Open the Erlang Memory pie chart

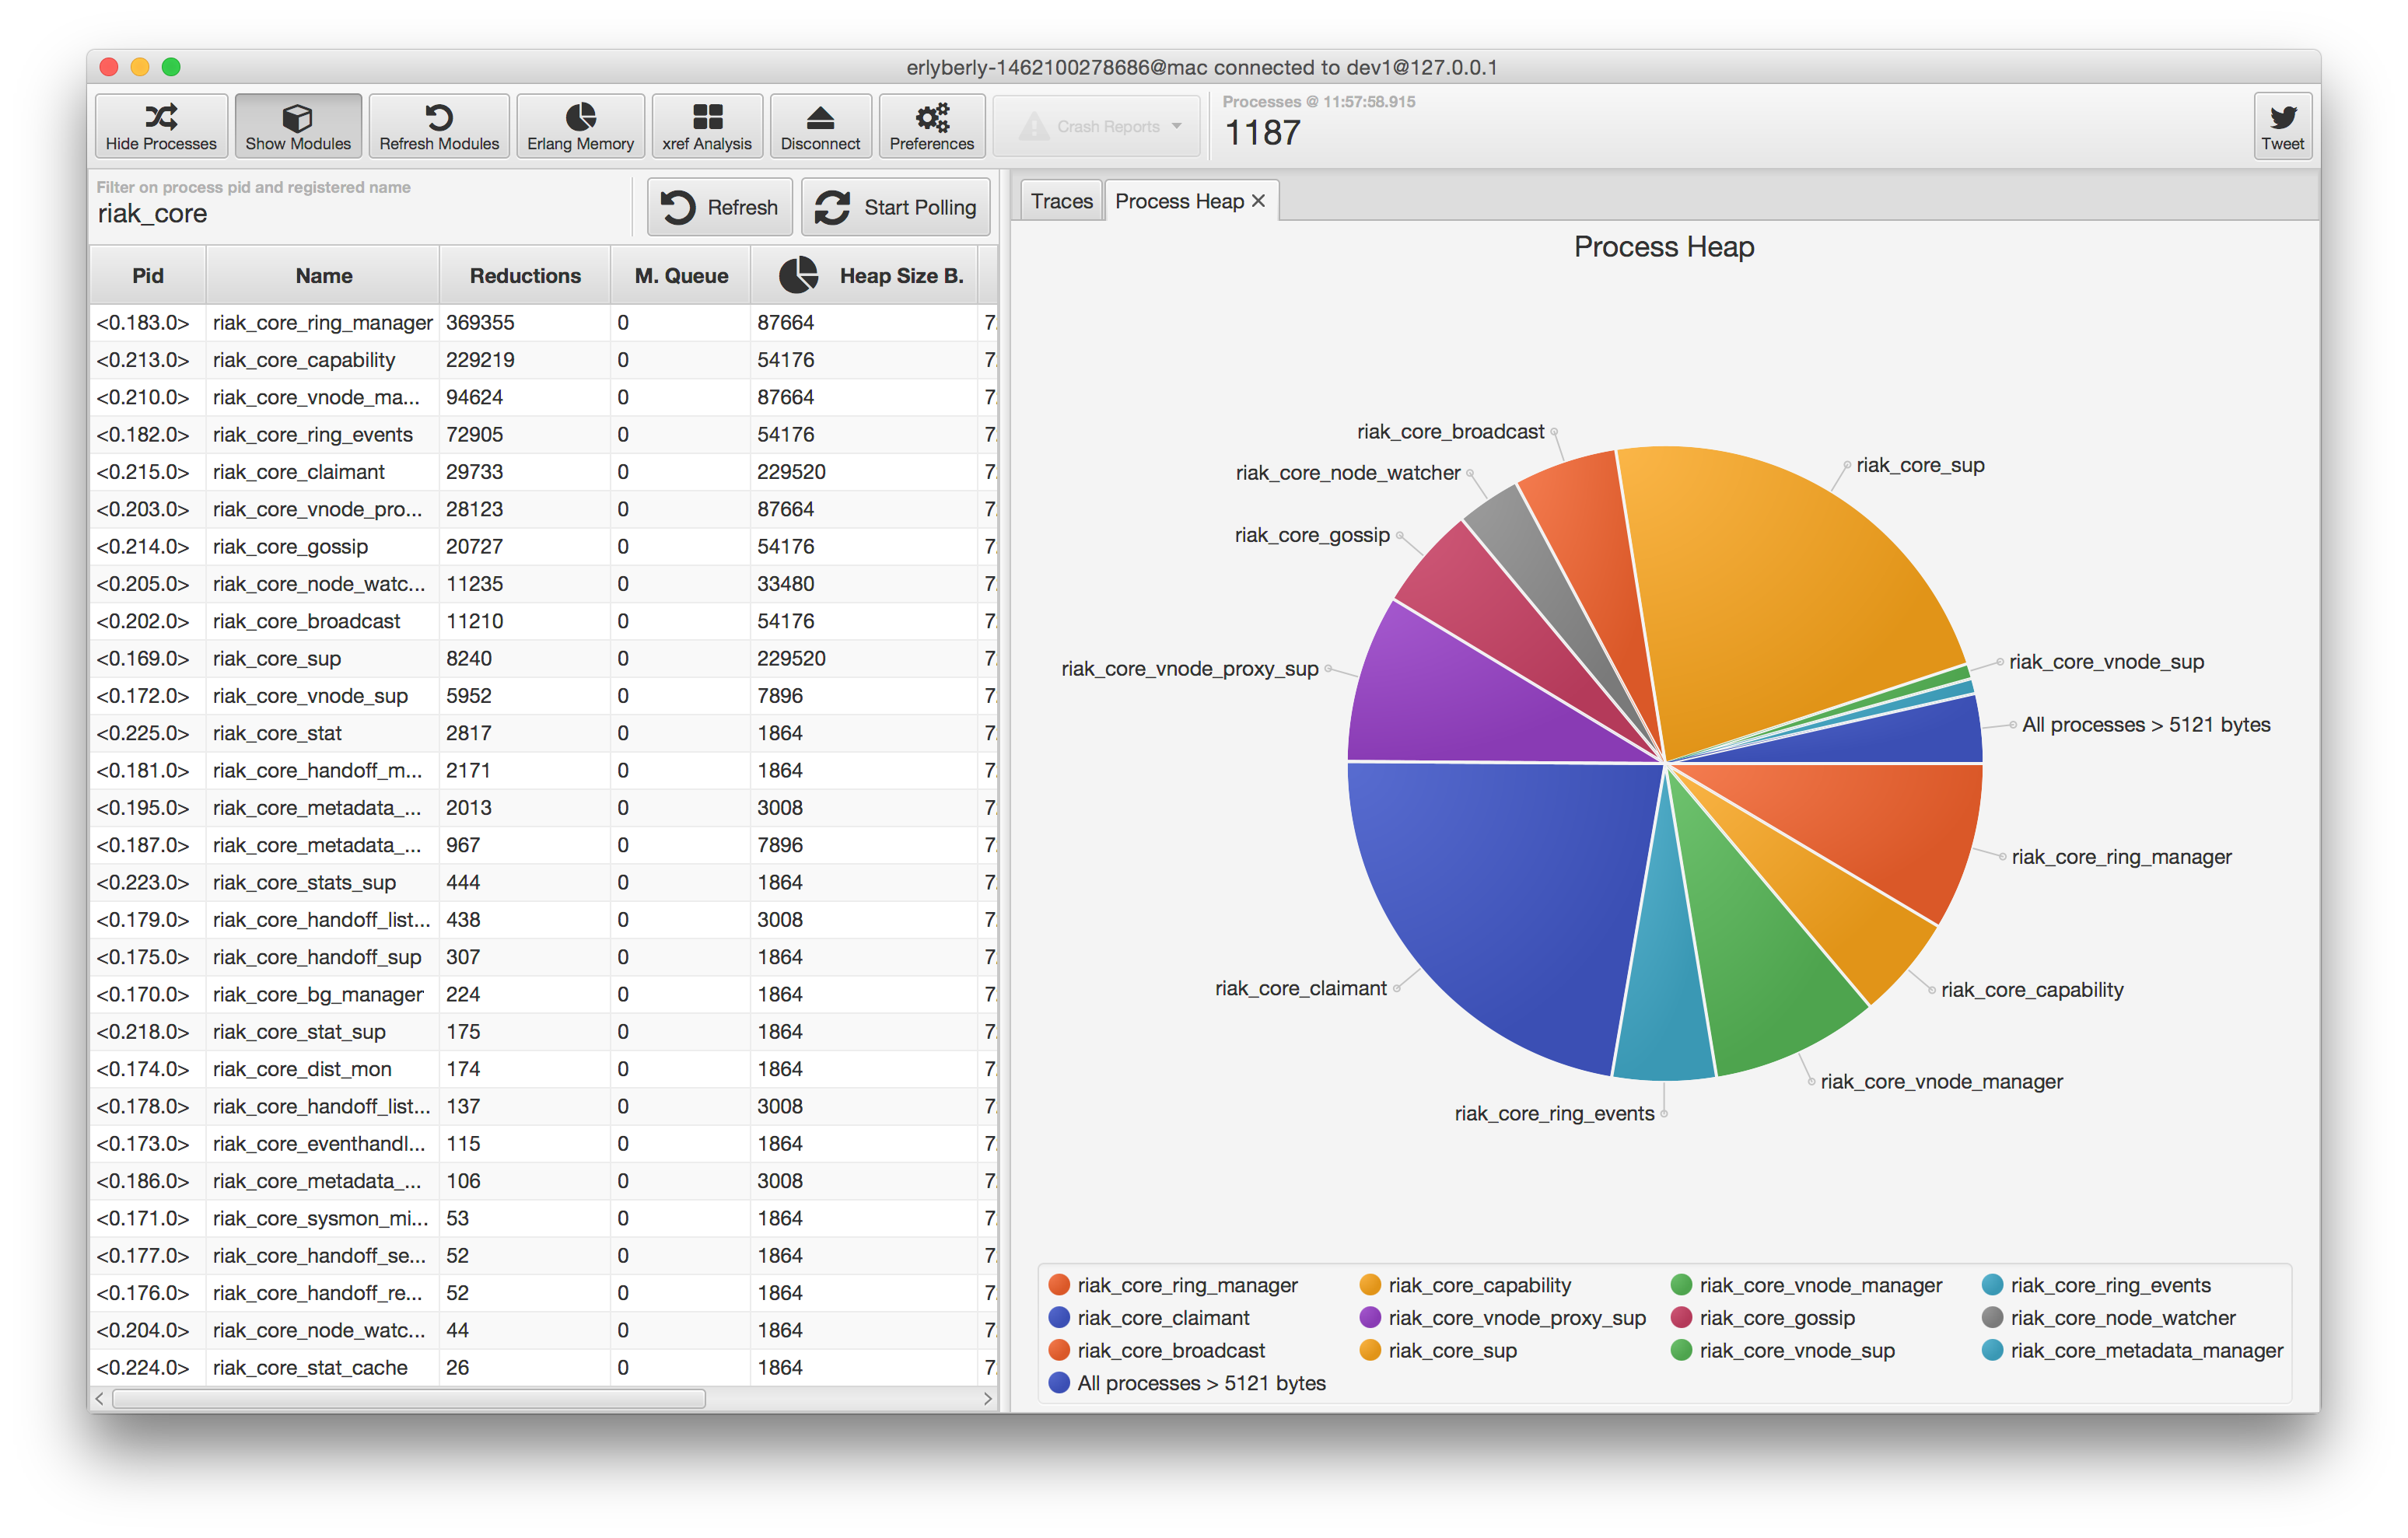coord(580,117)
